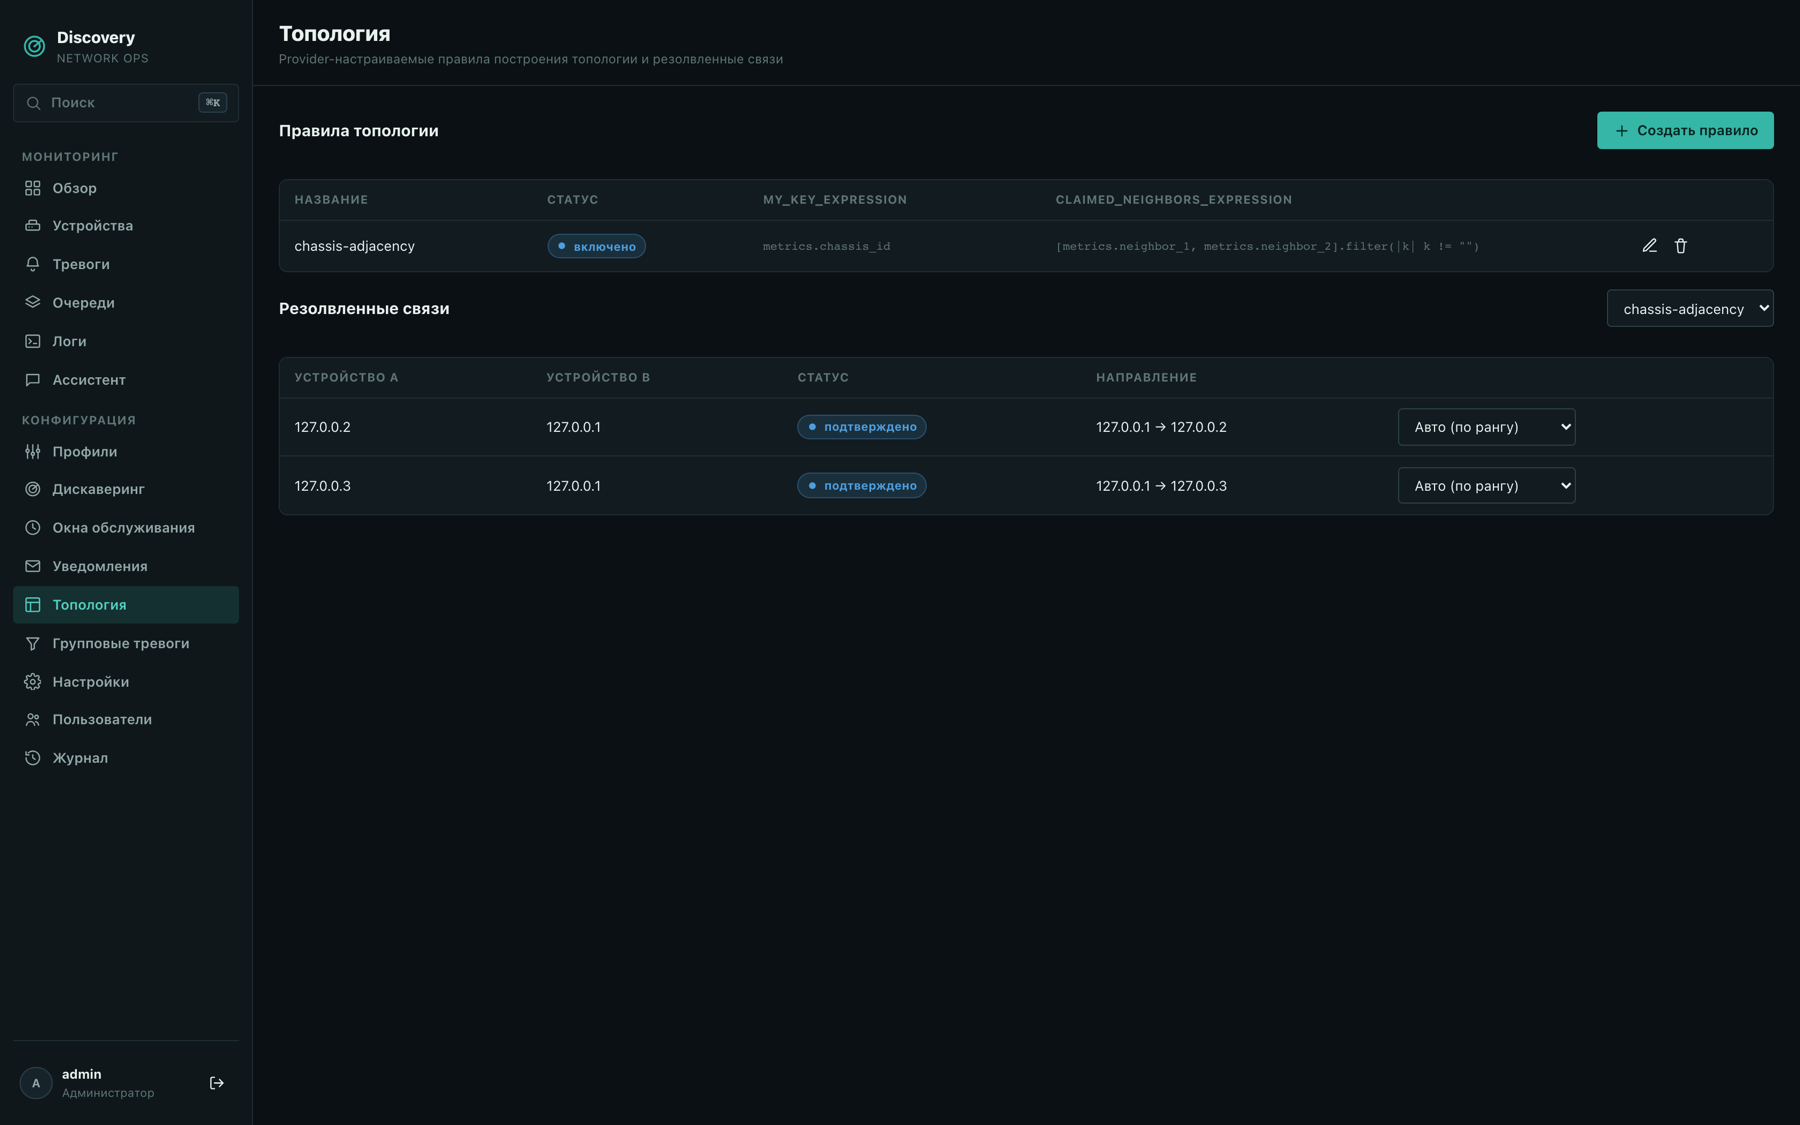Click the Очереди layers icon
This screenshot has width=1800, height=1125.
click(x=33, y=302)
